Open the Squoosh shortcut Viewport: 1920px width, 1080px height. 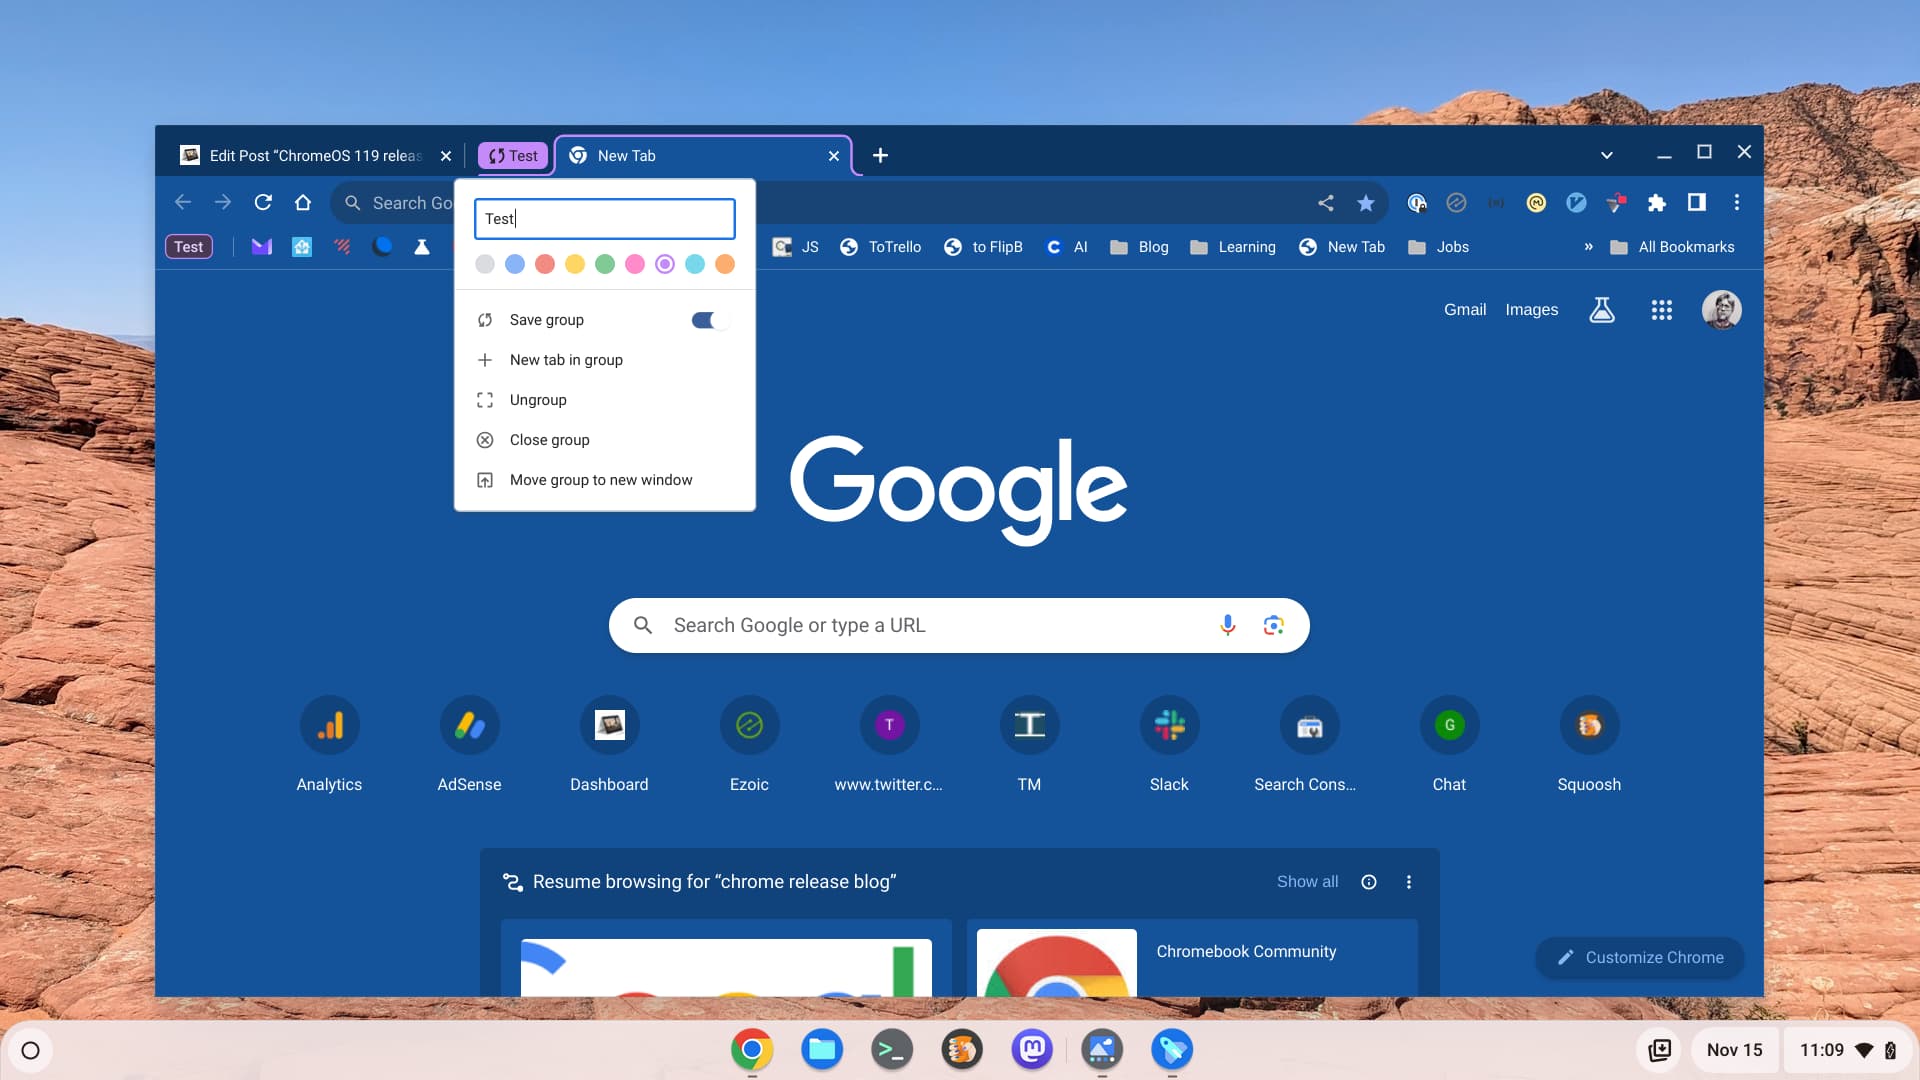click(x=1589, y=743)
